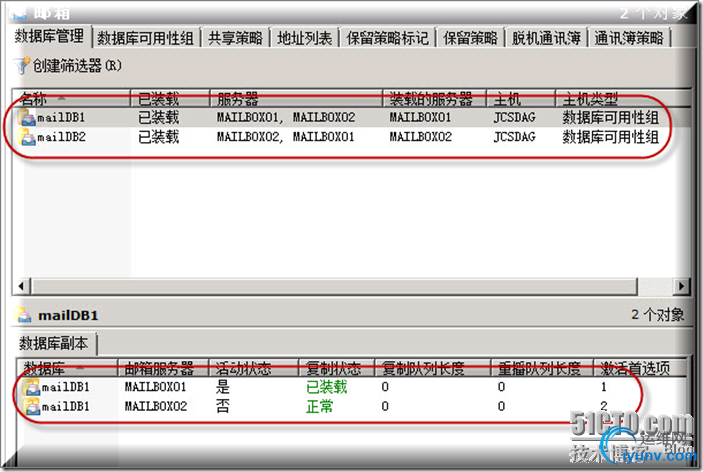
Task: Click green copy status 已装载
Action: coord(327,387)
